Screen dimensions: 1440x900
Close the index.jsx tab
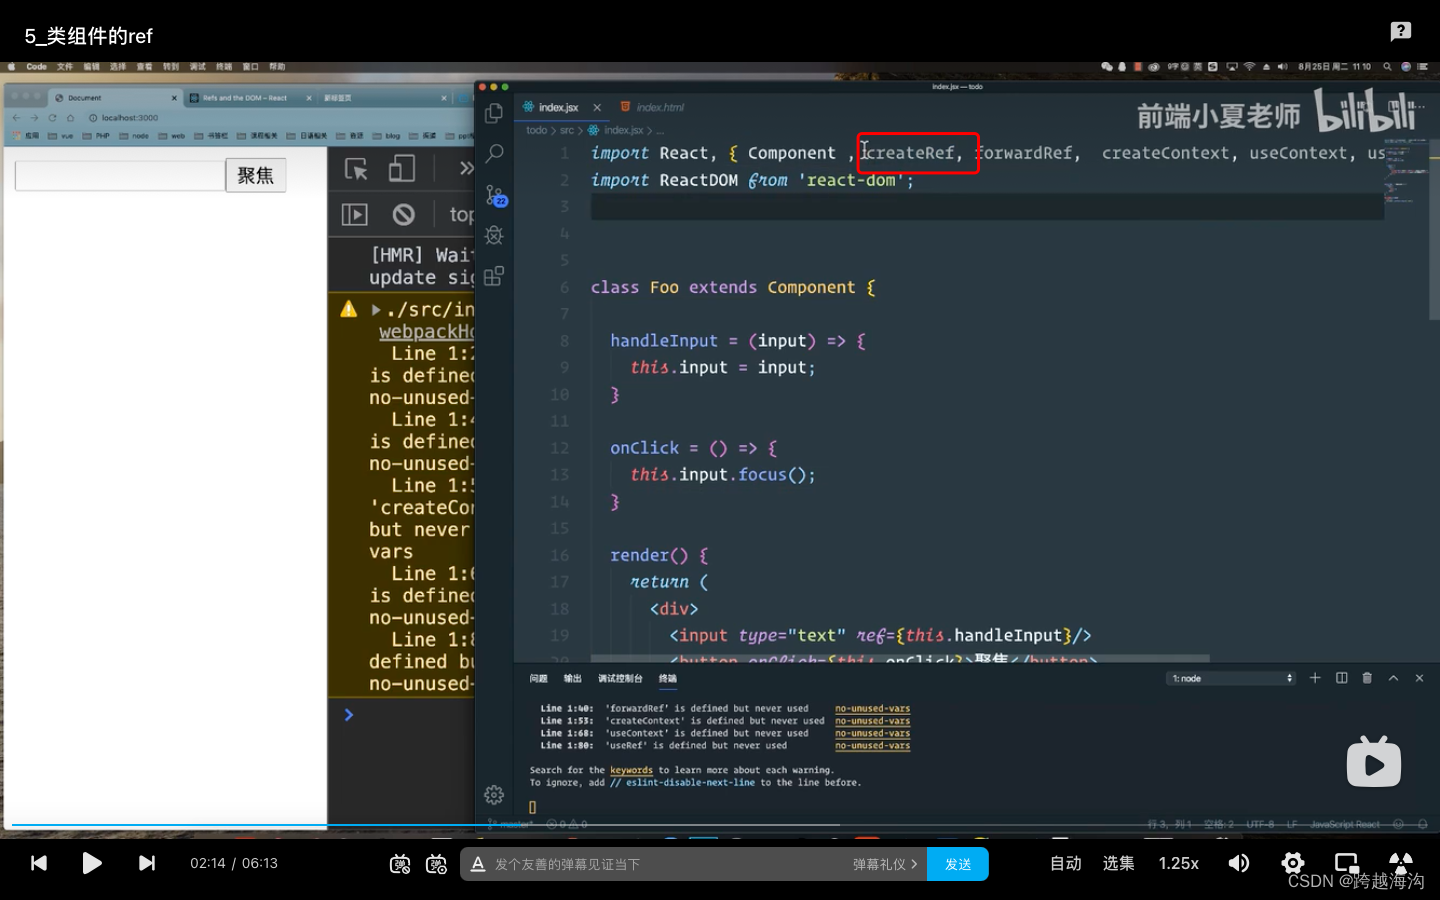[597, 107]
